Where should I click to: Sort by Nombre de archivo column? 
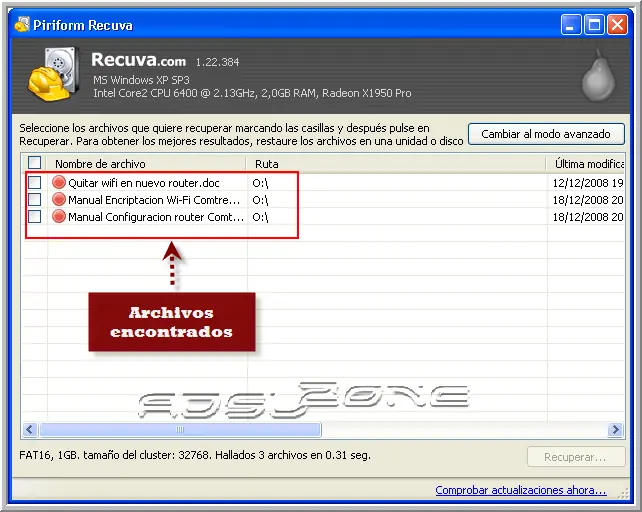click(147, 164)
